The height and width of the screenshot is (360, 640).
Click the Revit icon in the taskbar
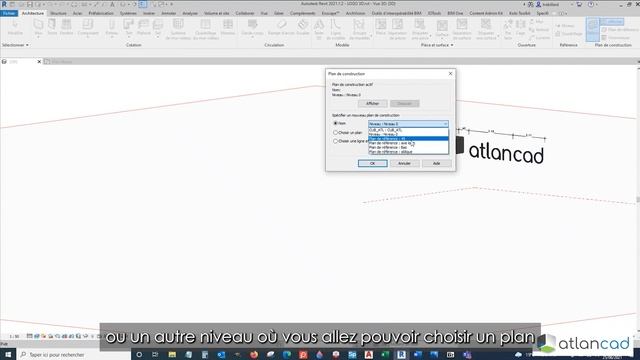click(401, 355)
